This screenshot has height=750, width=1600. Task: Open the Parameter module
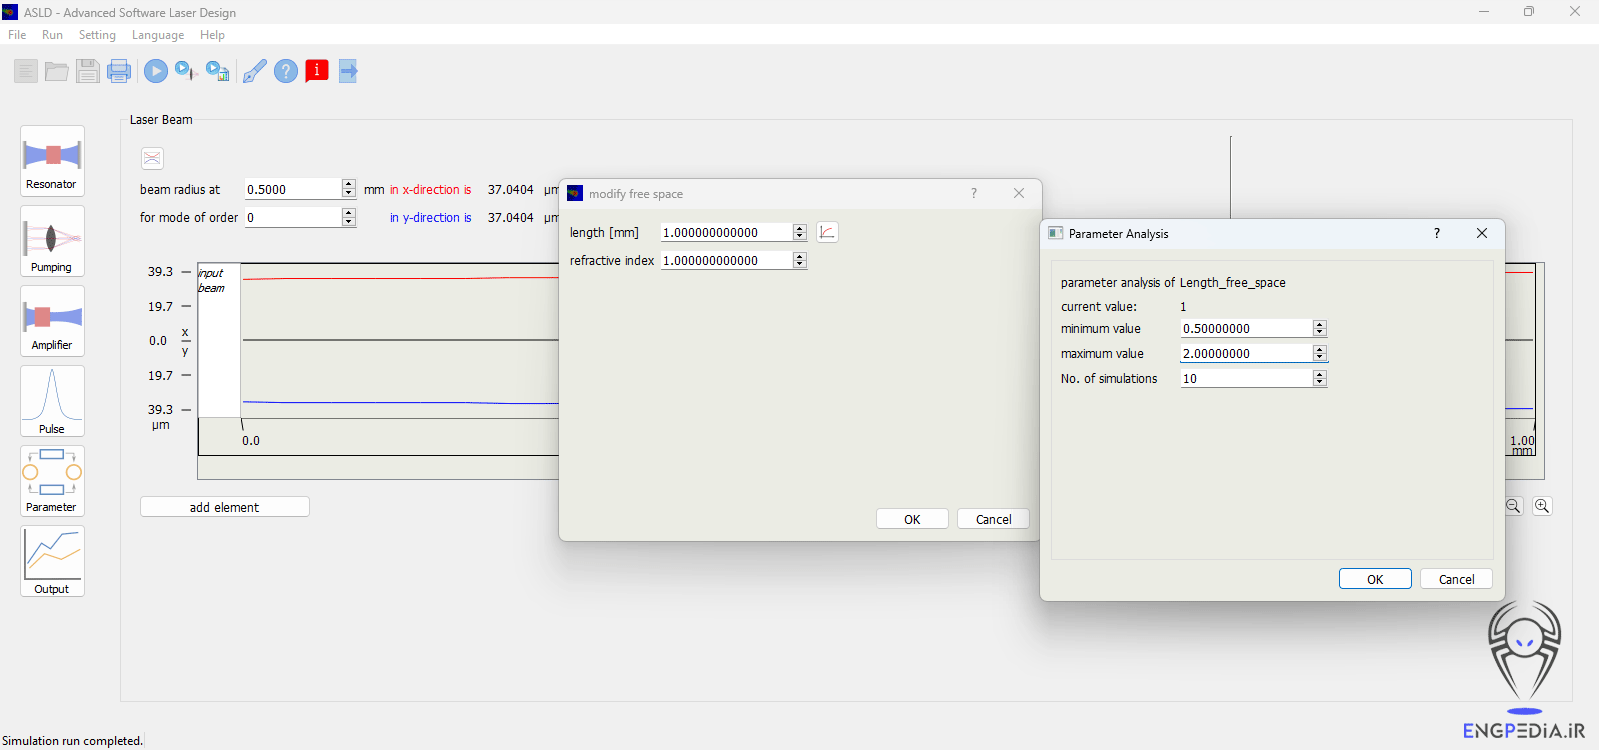(52, 481)
